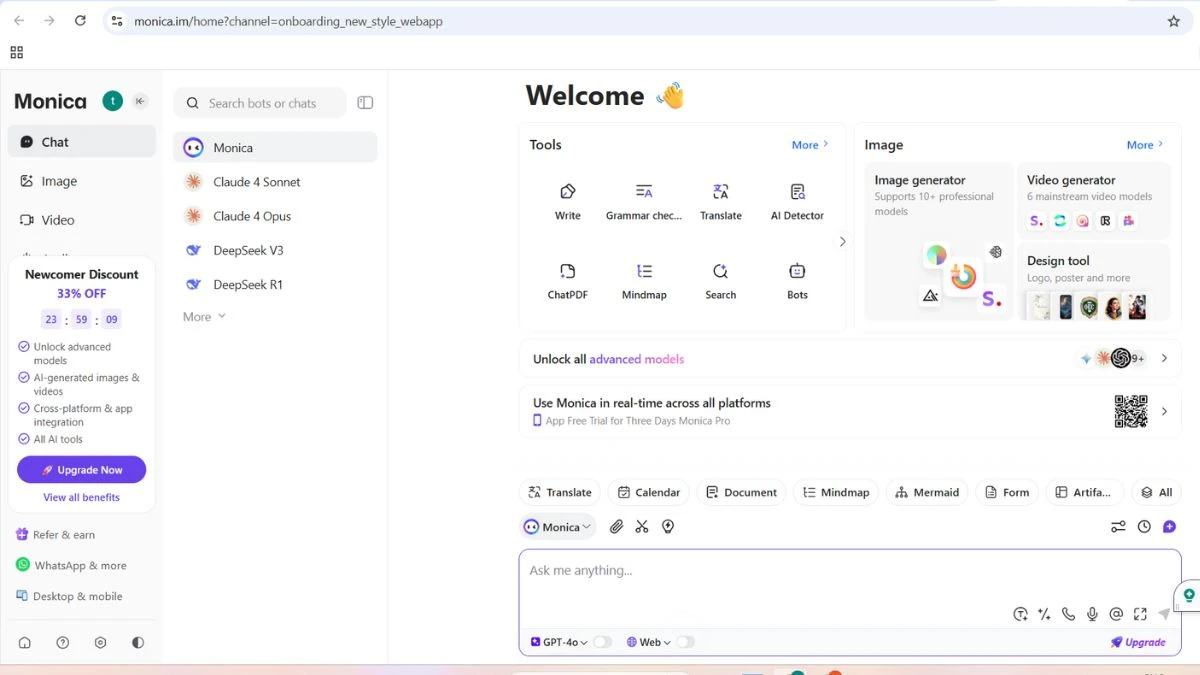Click the Upgrade Now button
This screenshot has width=1200, height=675.
pos(82,469)
